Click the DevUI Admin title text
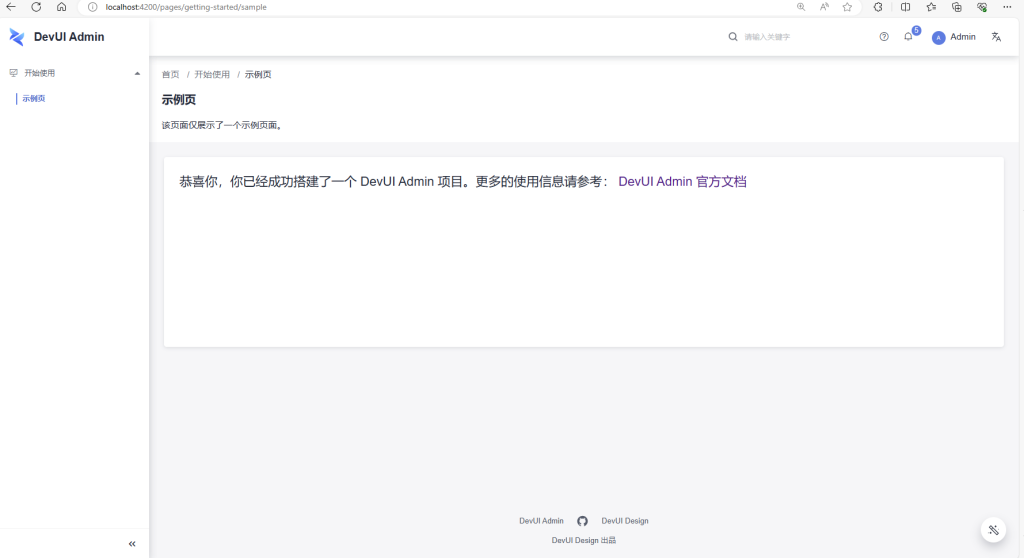 69,37
